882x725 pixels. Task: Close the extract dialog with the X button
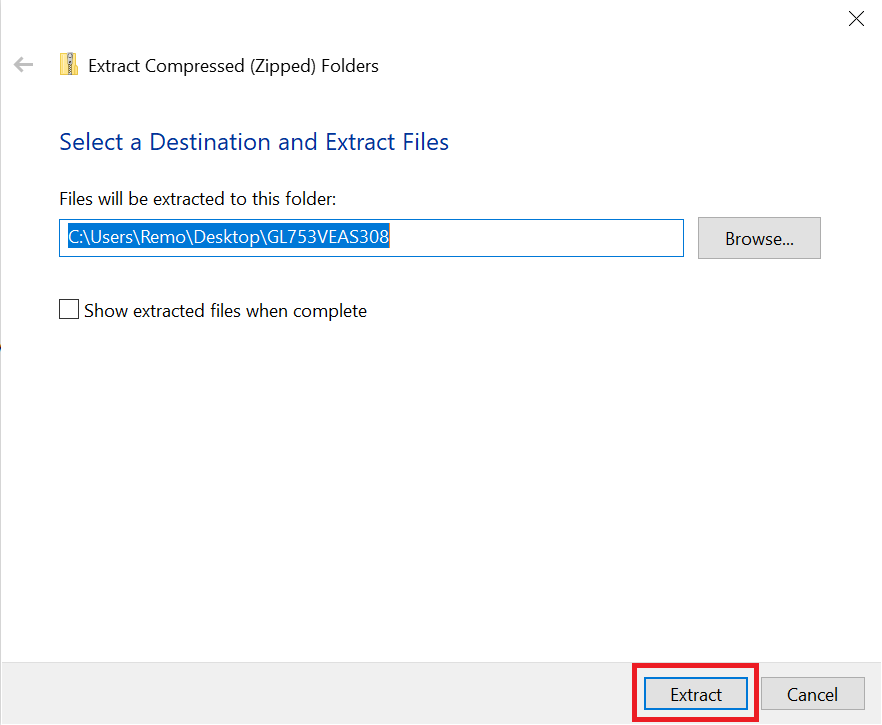pyautogui.click(x=856, y=19)
